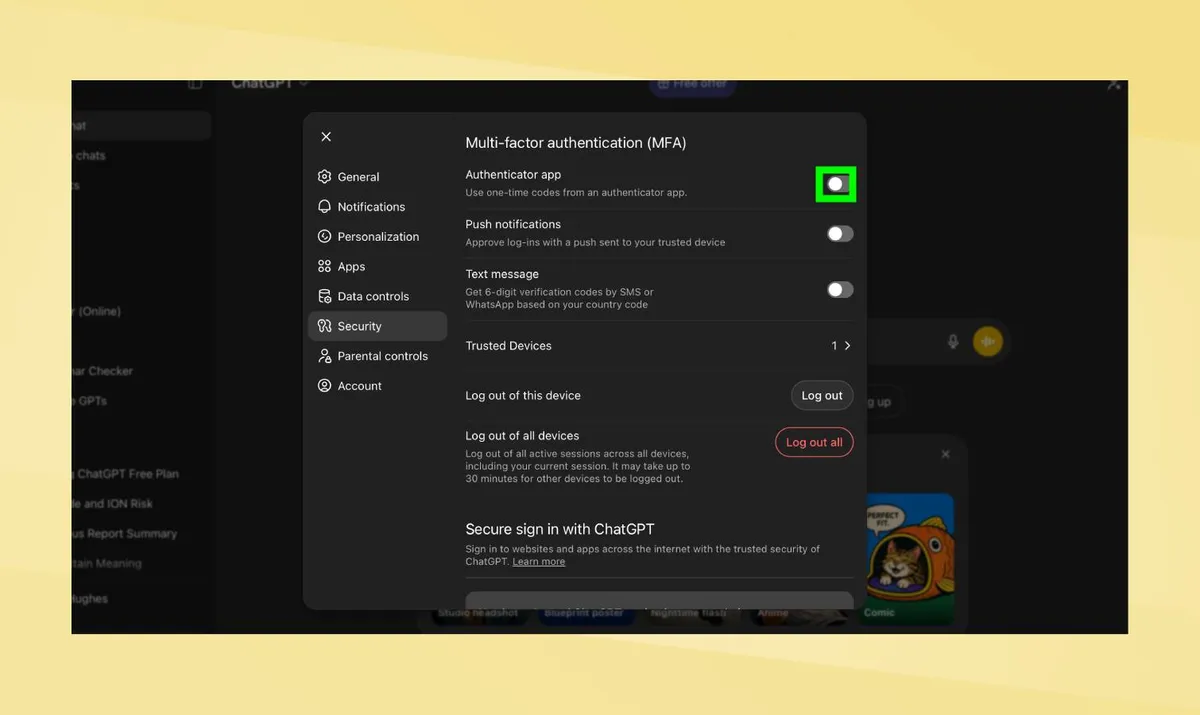This screenshot has width=1200, height=715.
Task: Click the microphone icon in chat box
Action: (x=954, y=342)
